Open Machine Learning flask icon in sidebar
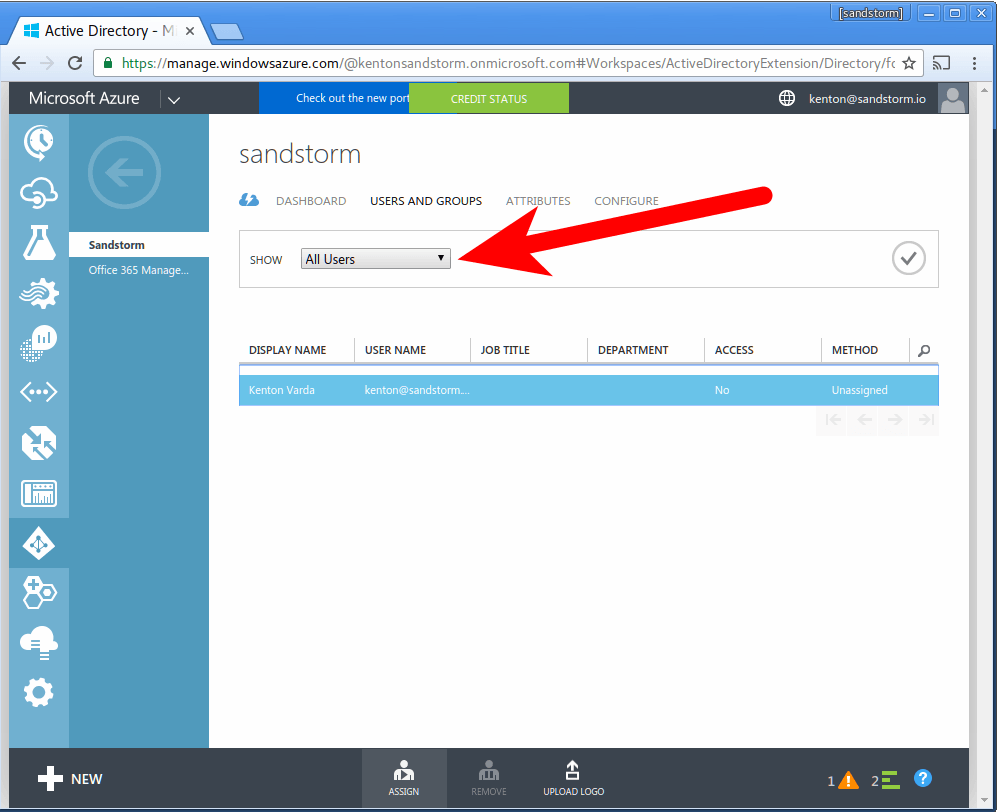The image size is (1001, 812). (39, 243)
